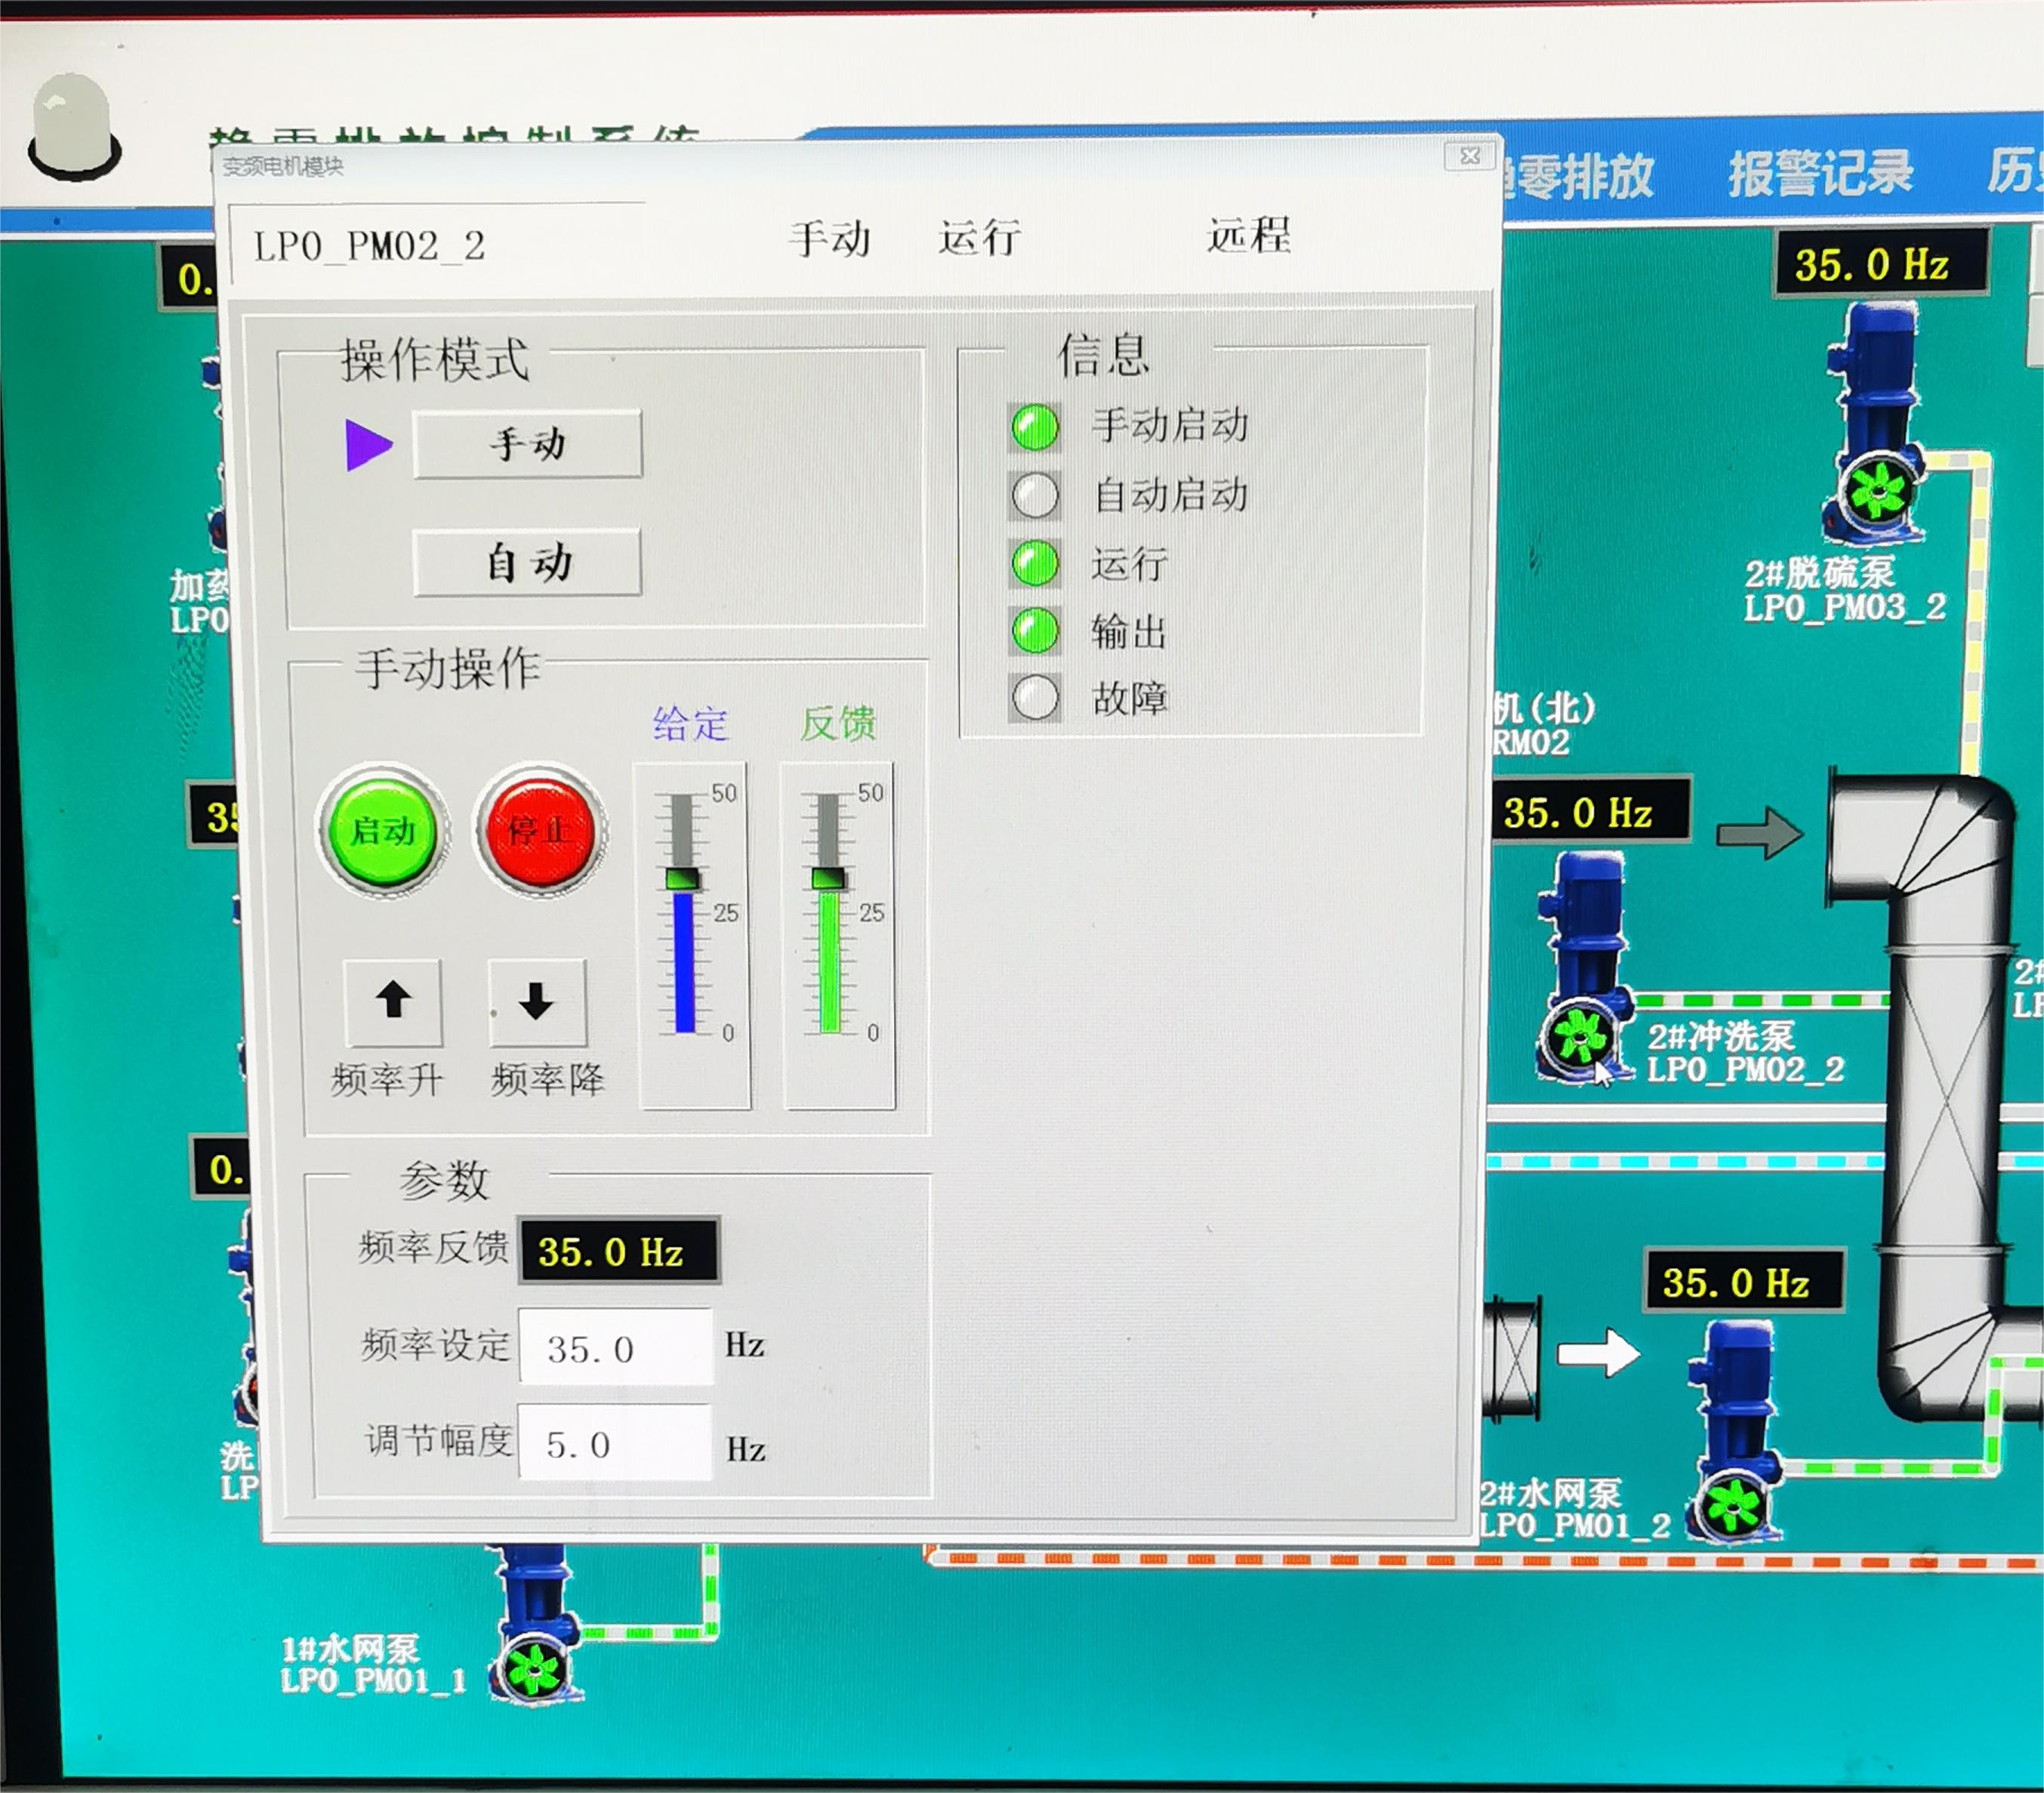Viewport: 2044px width, 1793px height.
Task: Click the 故障 fault indicator light
Action: coord(1034,698)
